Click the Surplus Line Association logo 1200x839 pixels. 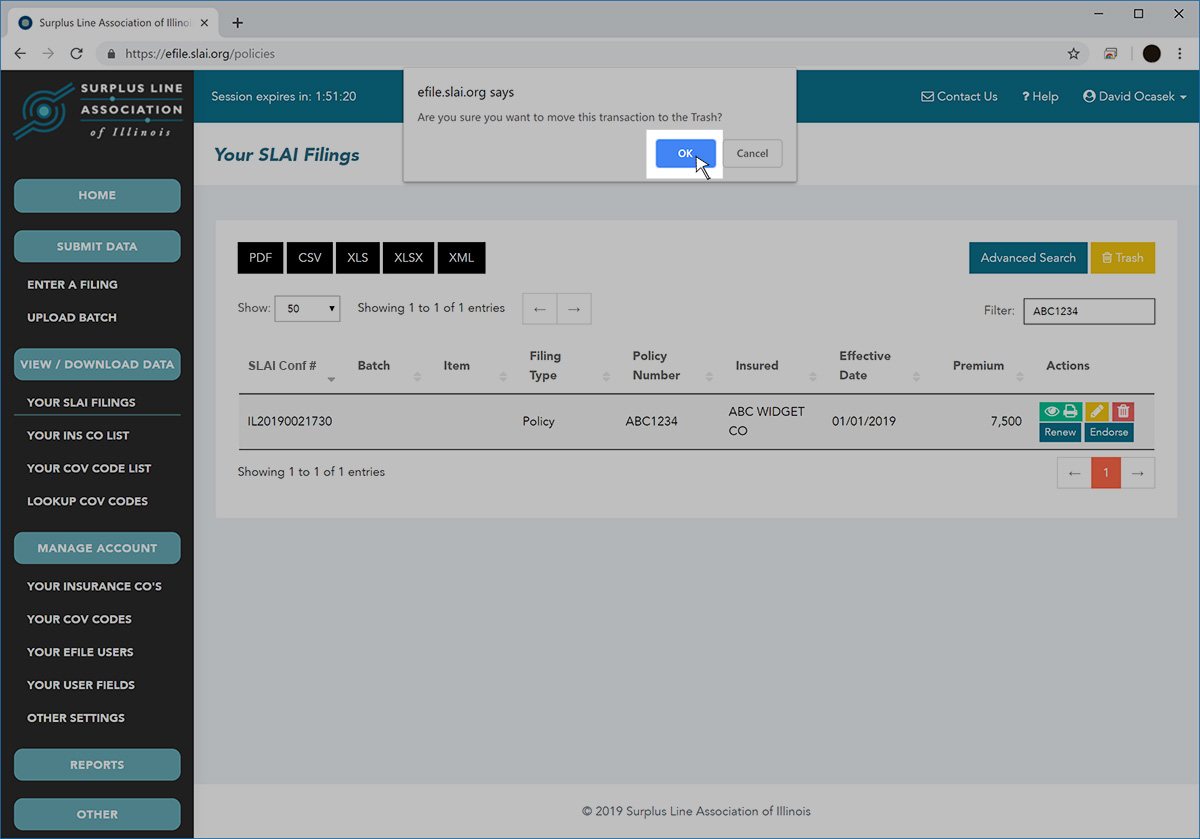(x=97, y=110)
